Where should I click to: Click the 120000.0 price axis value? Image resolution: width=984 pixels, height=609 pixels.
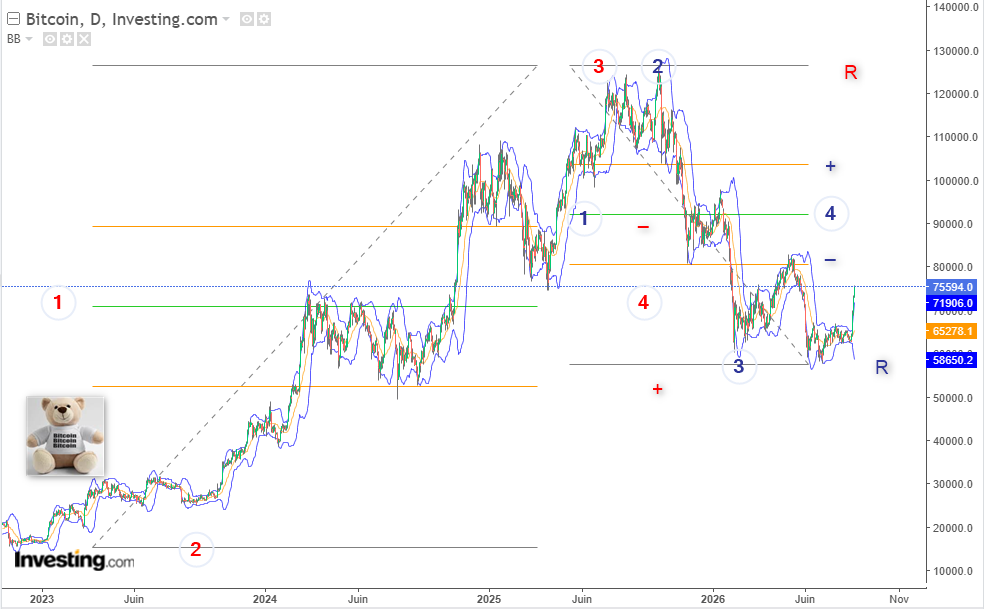point(956,94)
